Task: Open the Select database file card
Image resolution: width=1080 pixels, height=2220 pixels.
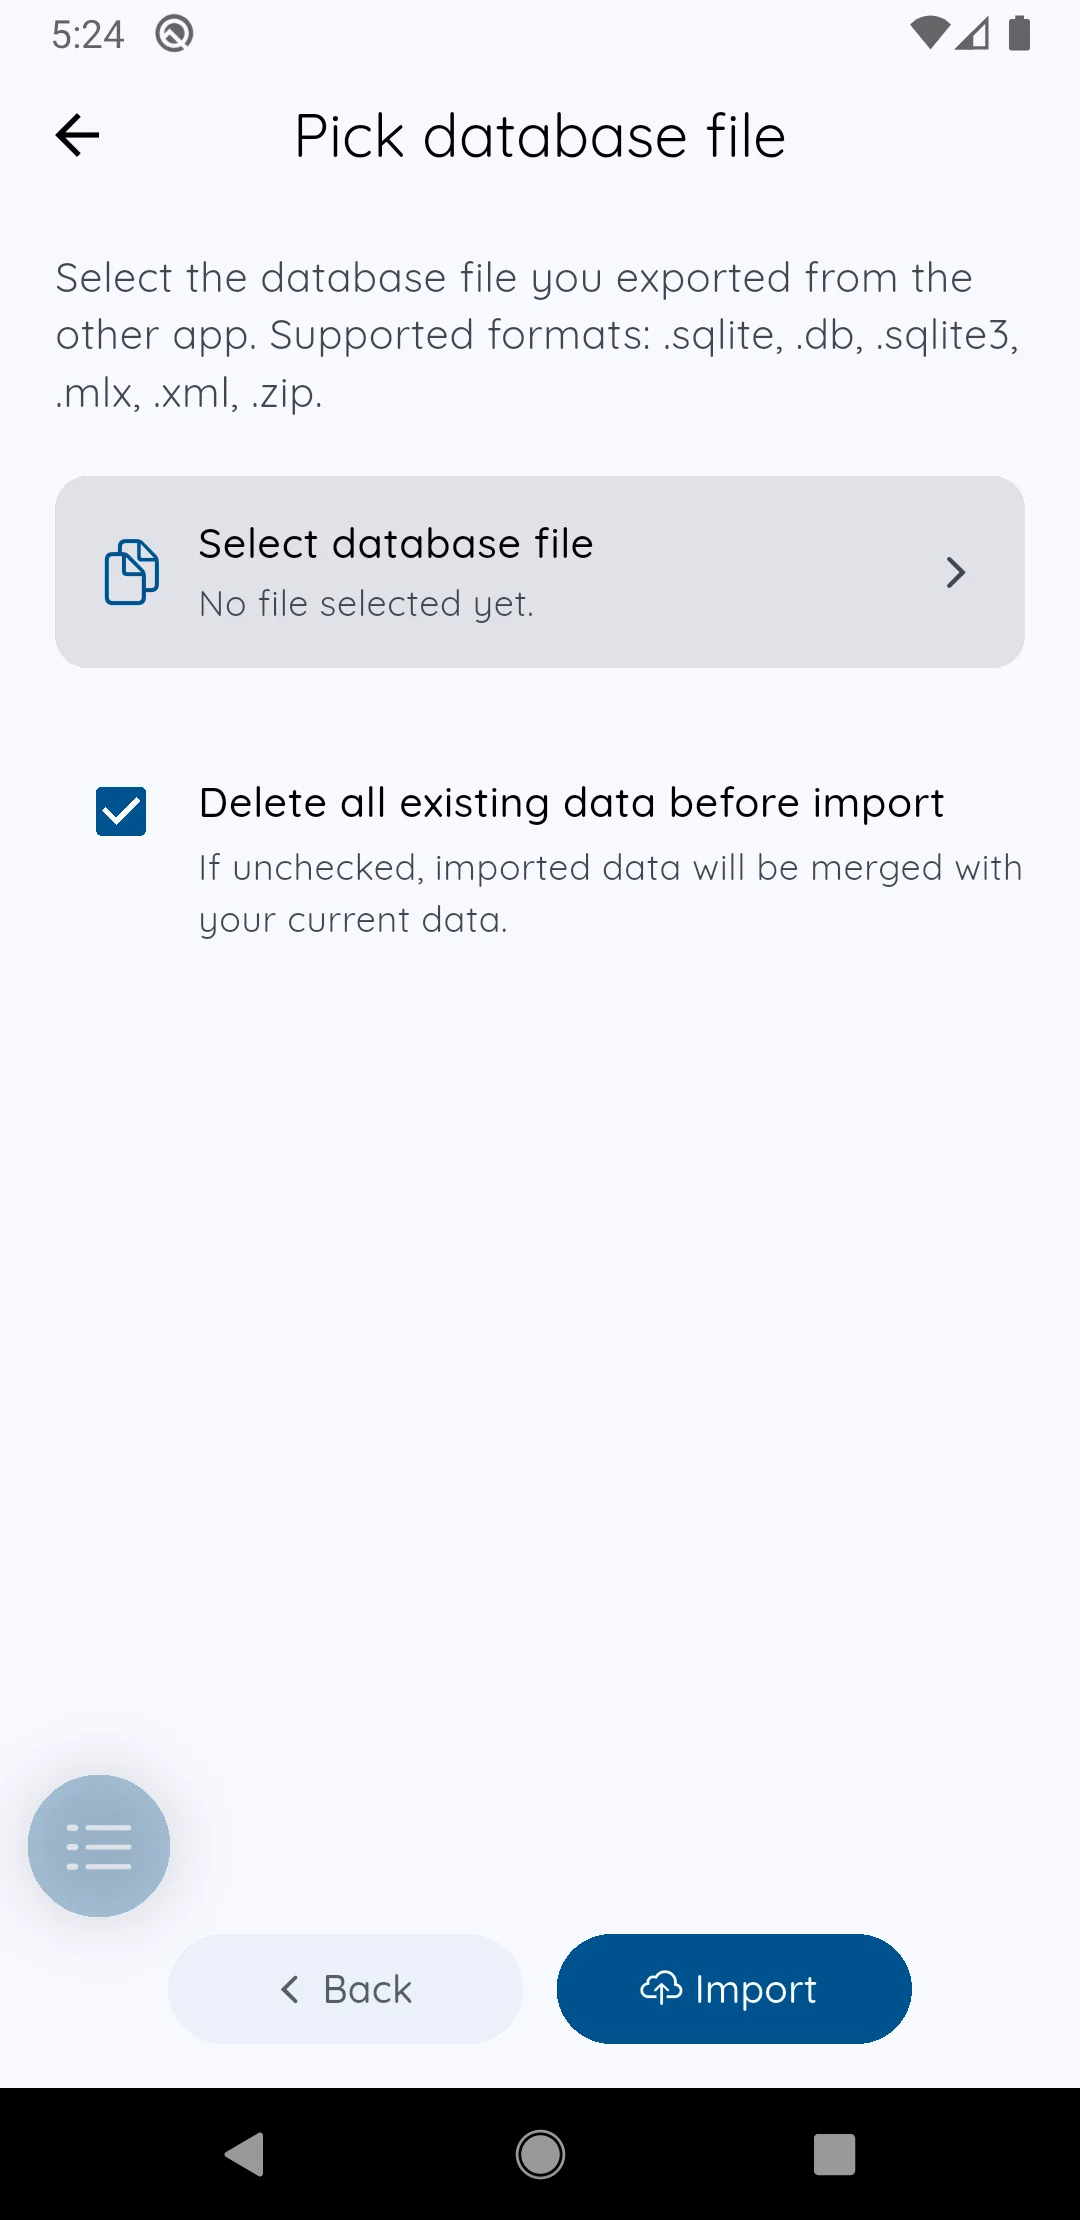Action: [x=540, y=572]
